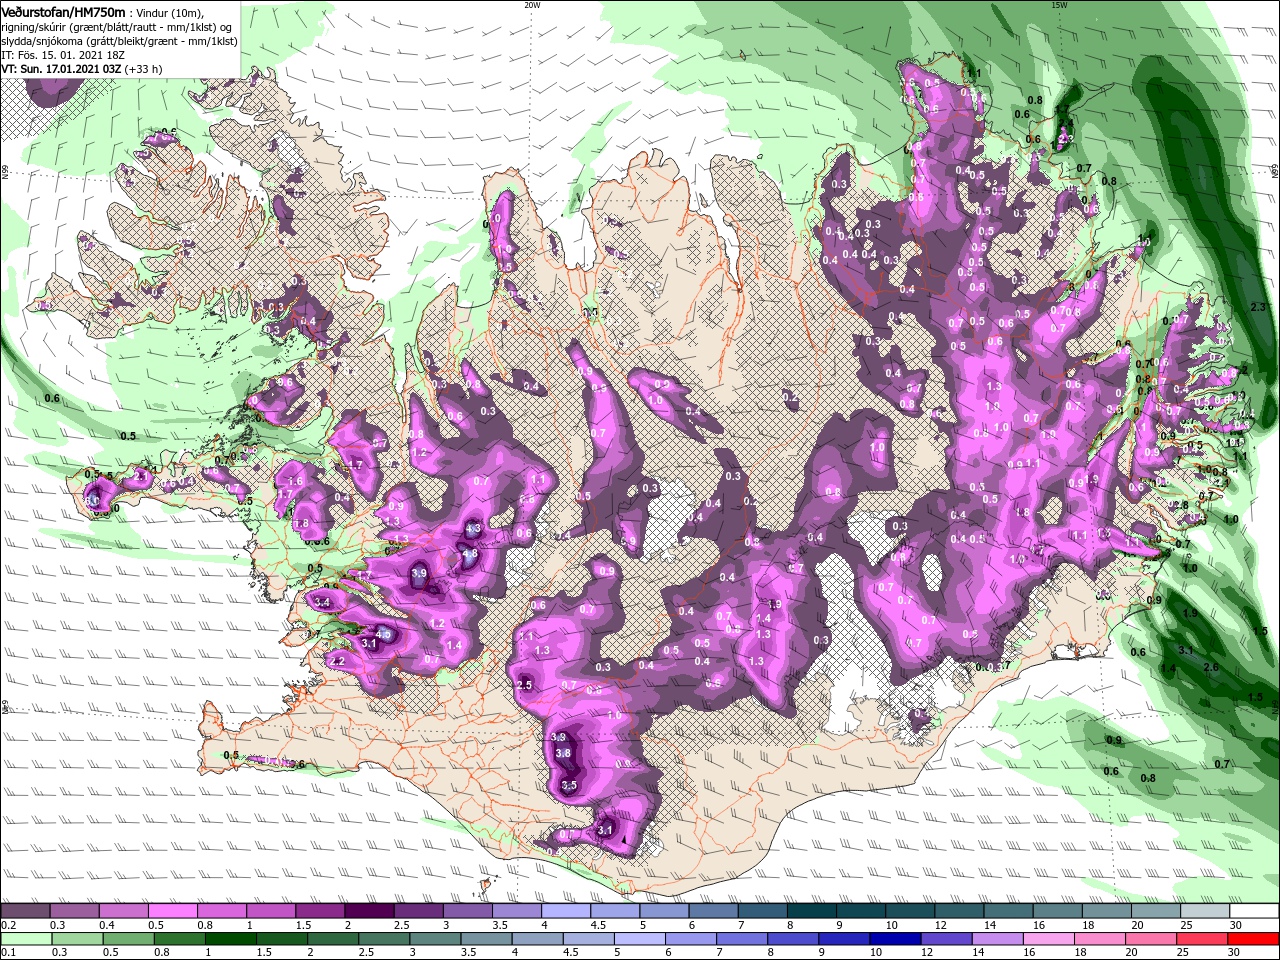Click the dark green 1 swatch on rain scale
The height and width of the screenshot is (960, 1280).
230,939
